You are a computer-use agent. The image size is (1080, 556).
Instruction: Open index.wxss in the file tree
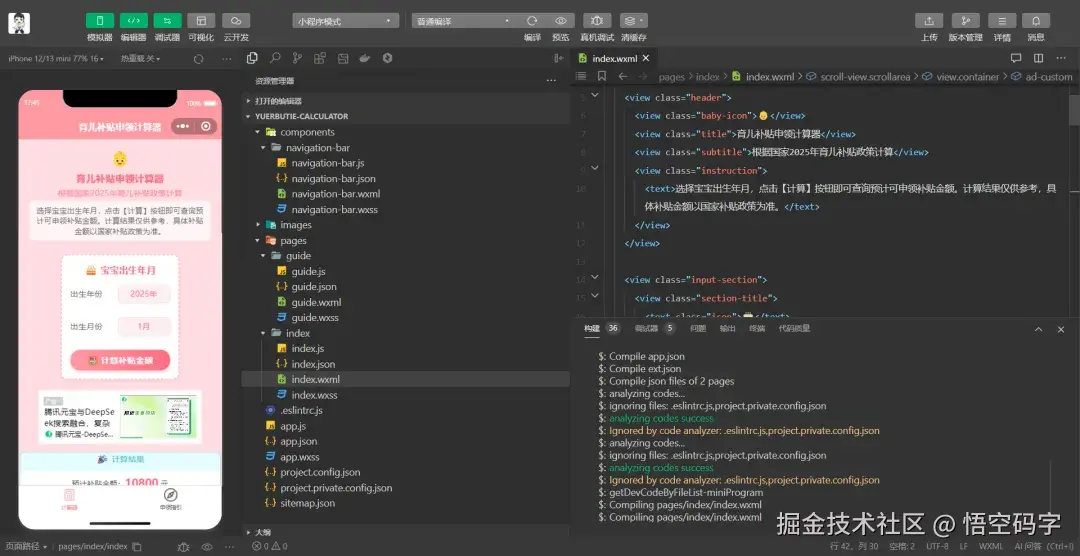tap(314, 395)
